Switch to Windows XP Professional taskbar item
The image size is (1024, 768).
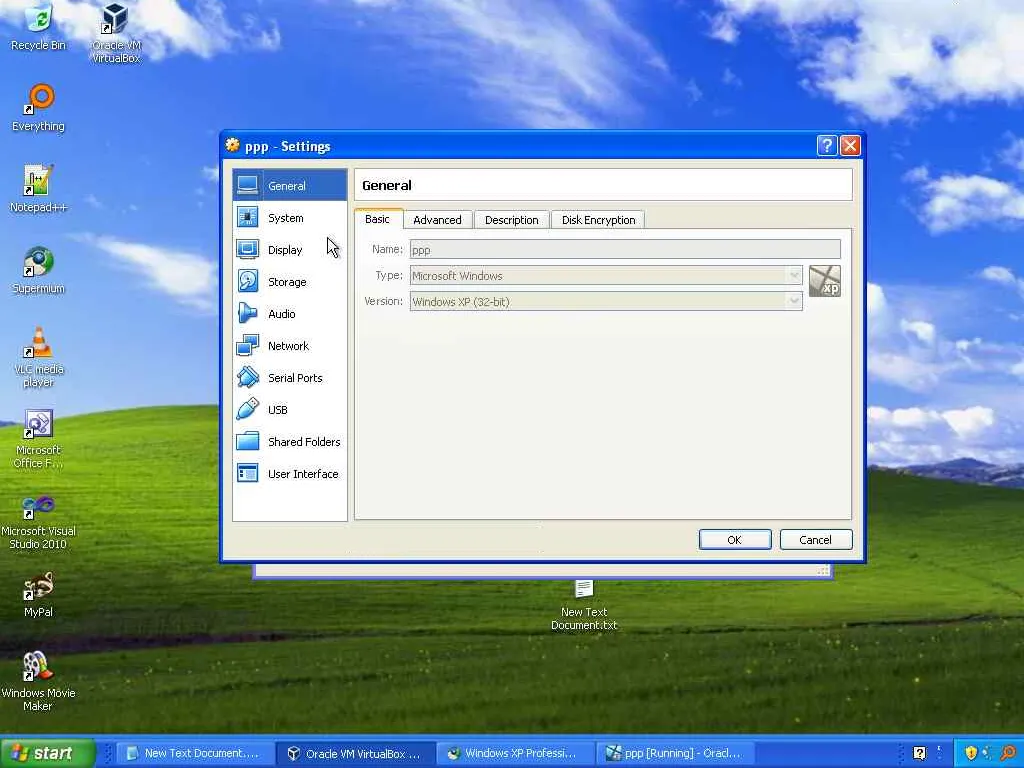[x=515, y=753]
